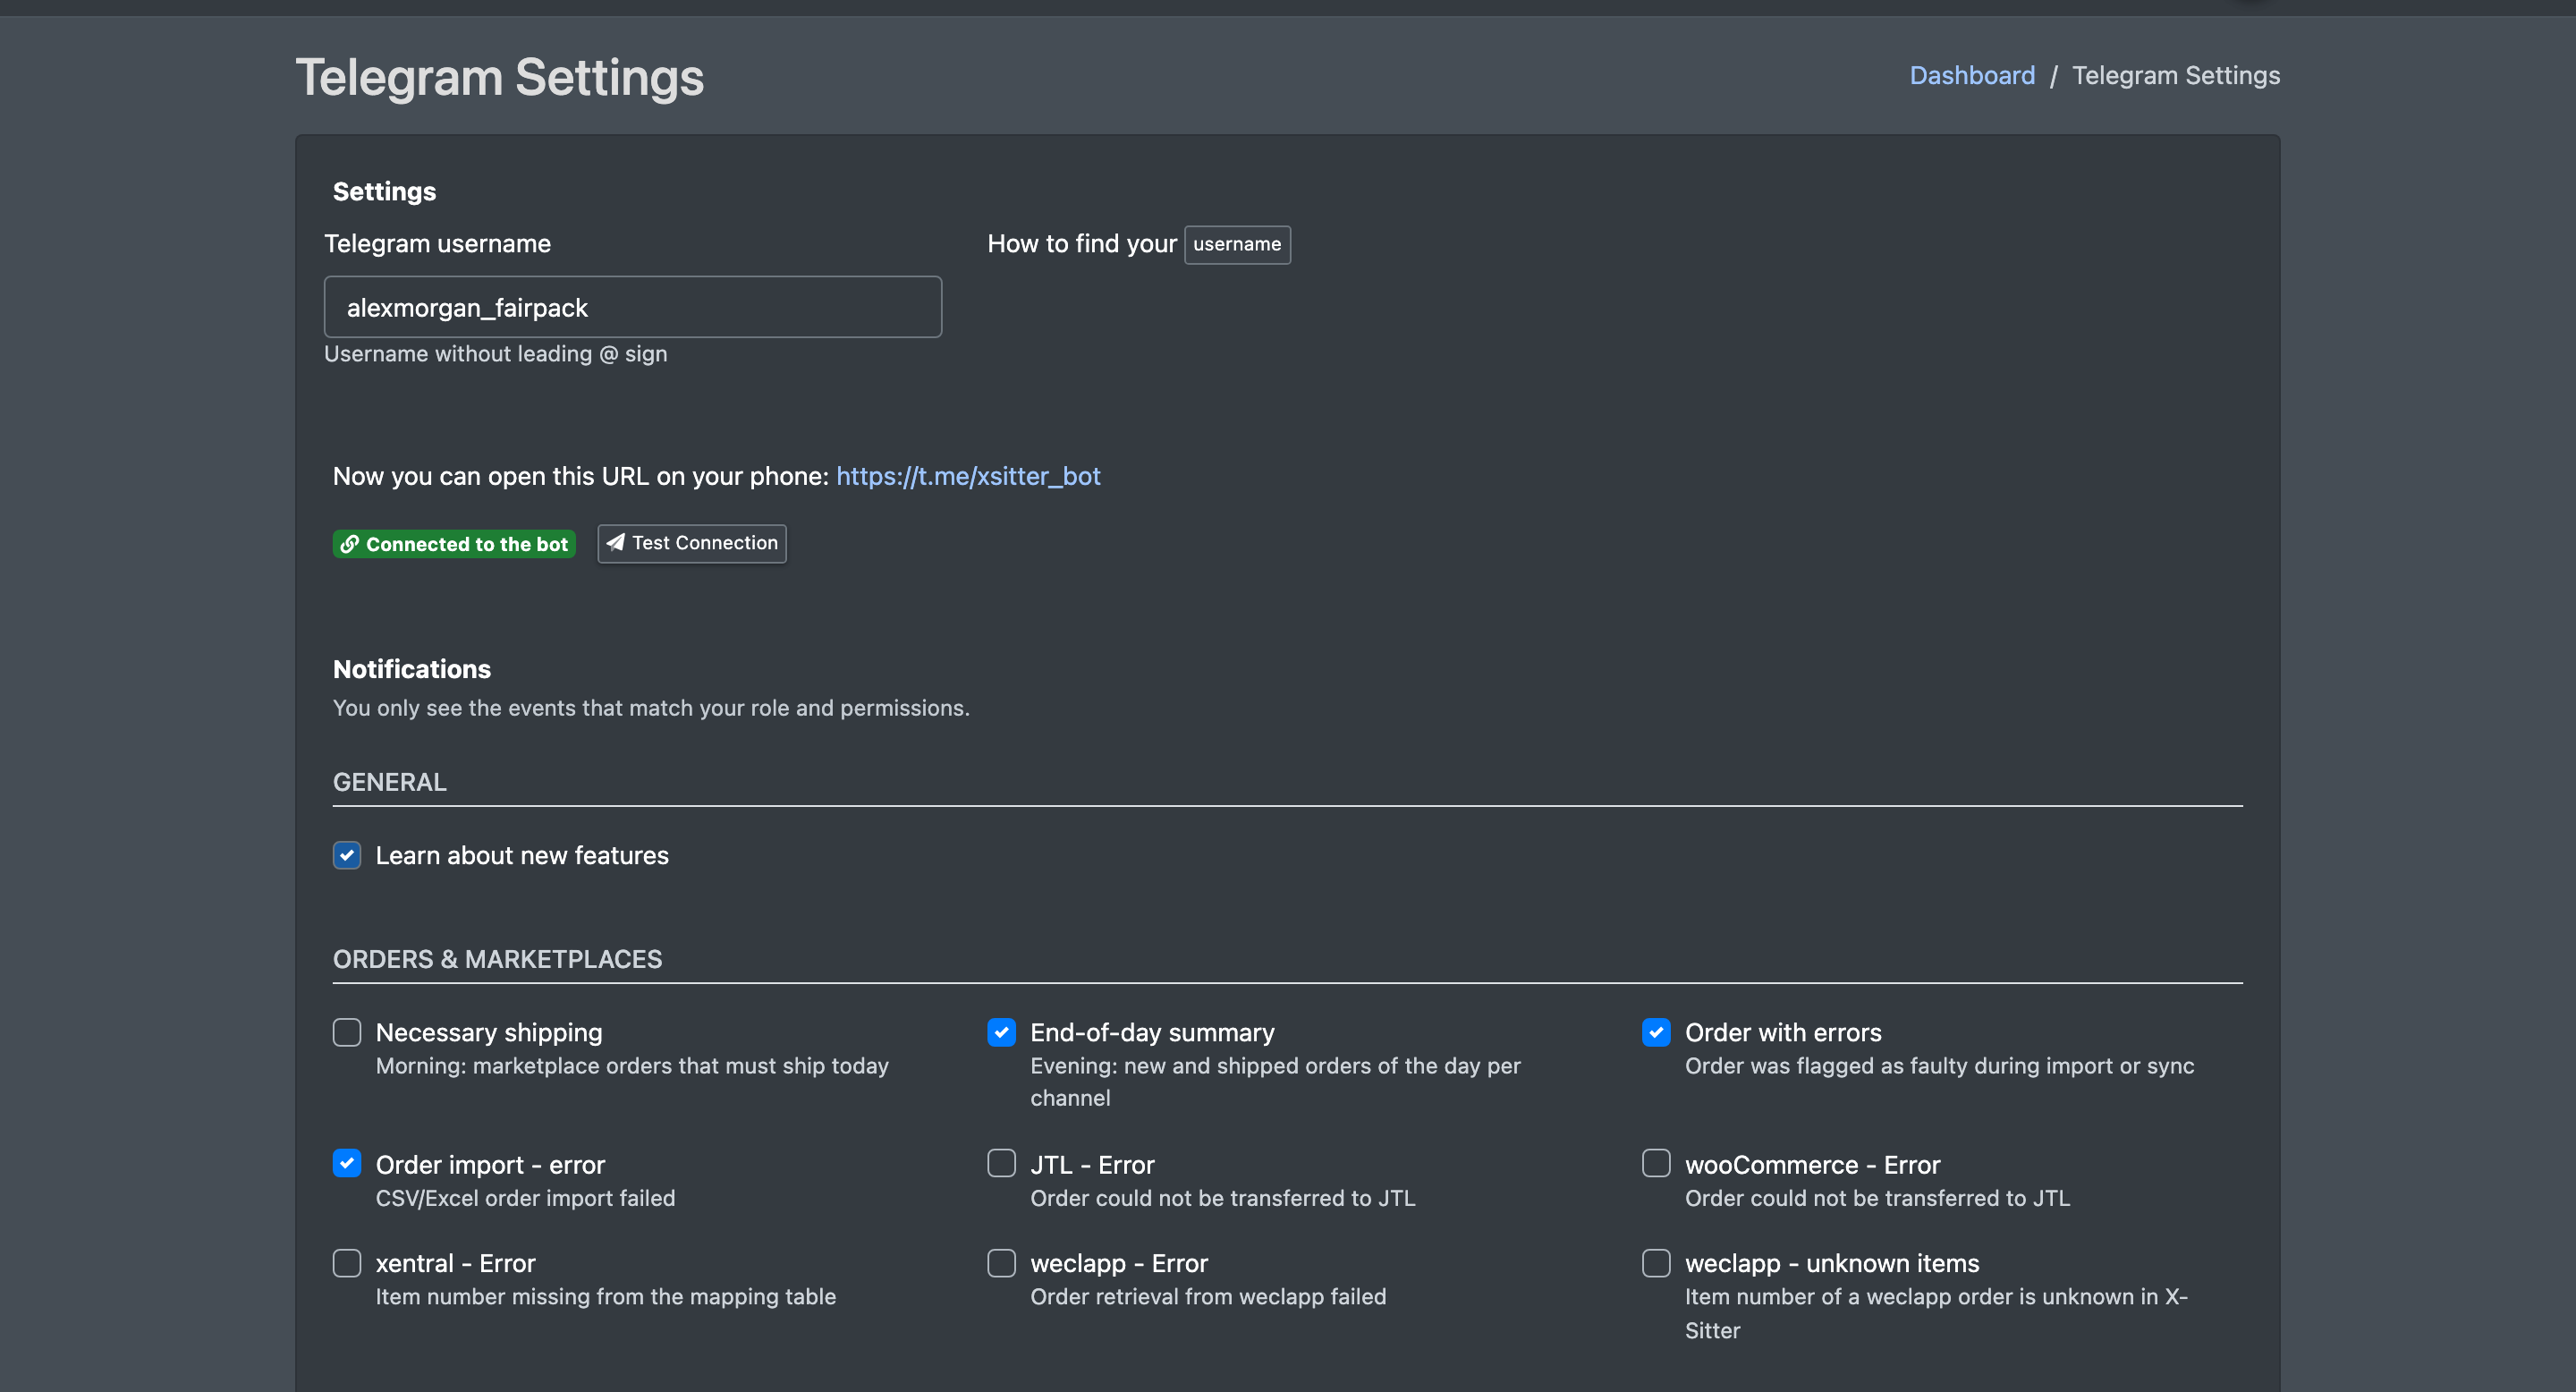Viewport: 2576px width, 1392px height.
Task: Click the 'Telegram Settings' page title
Action: click(x=499, y=77)
